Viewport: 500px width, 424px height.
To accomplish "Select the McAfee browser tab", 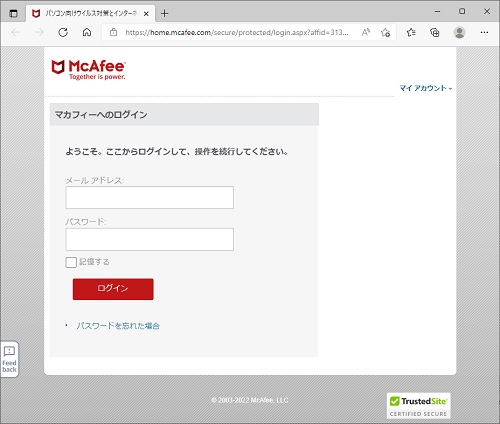I will (90, 14).
